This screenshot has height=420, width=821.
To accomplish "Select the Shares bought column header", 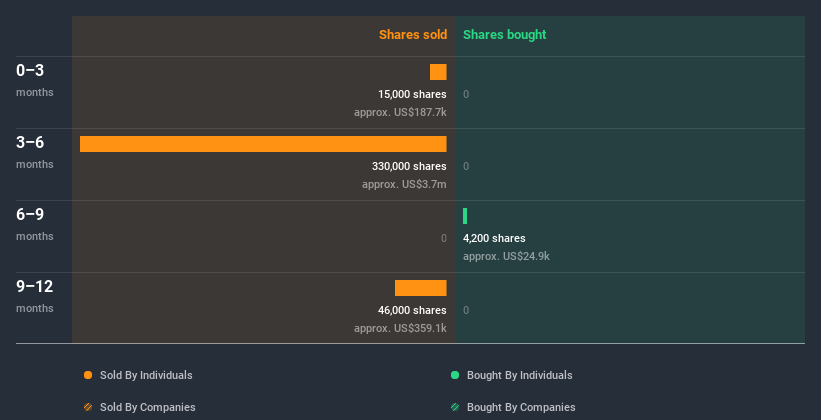I will (504, 35).
